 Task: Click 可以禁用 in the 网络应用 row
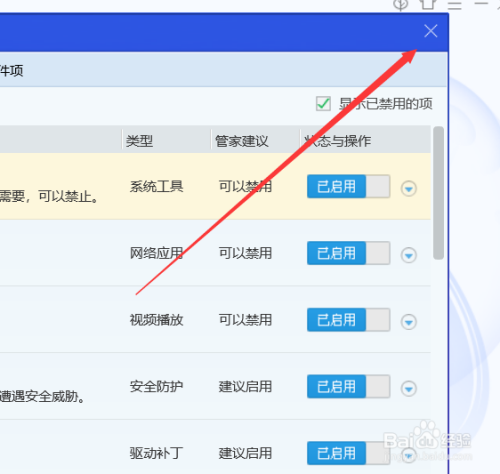[245, 253]
